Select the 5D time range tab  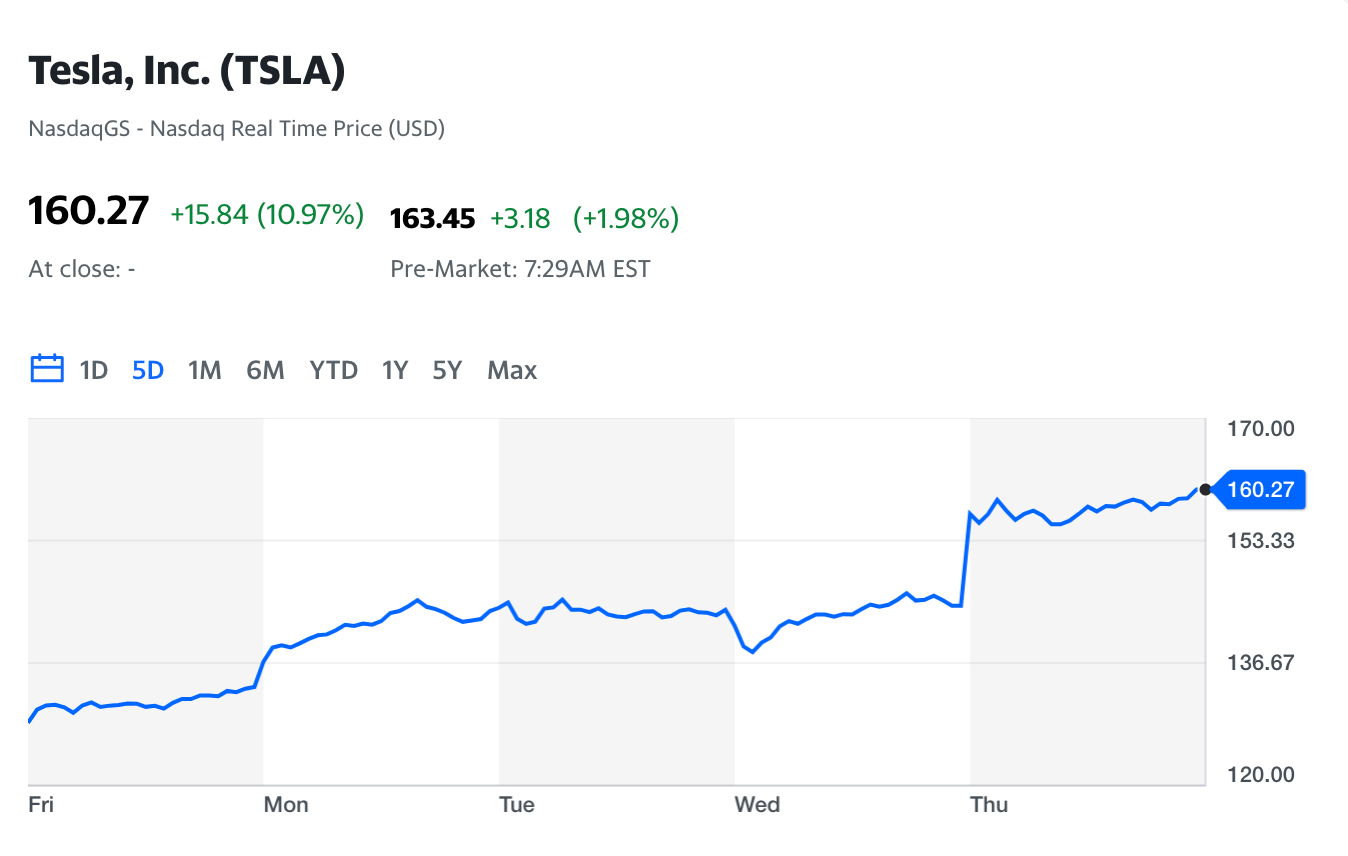point(147,371)
